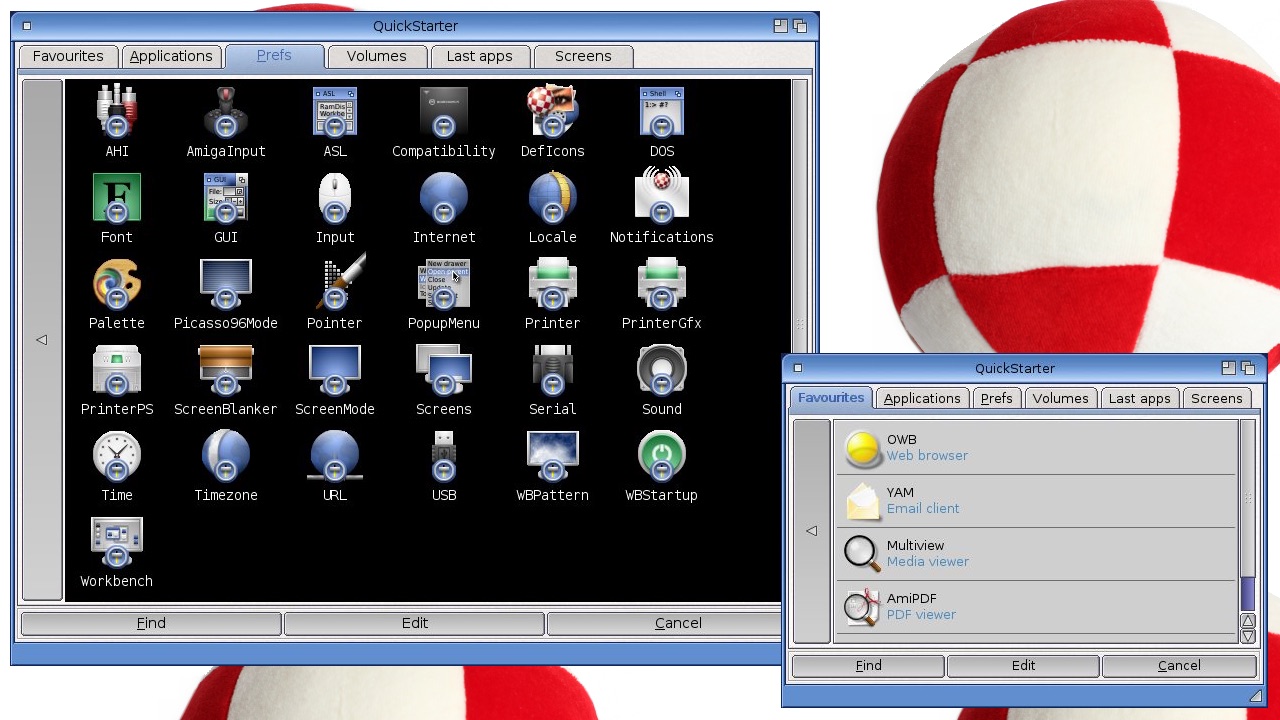Open the Printer prefs icon

point(553,284)
